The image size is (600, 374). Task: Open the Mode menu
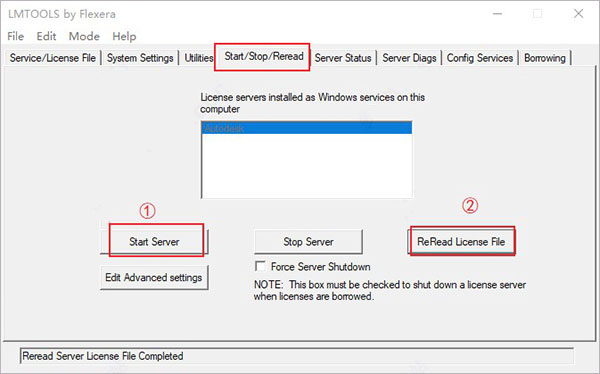pyautogui.click(x=84, y=36)
